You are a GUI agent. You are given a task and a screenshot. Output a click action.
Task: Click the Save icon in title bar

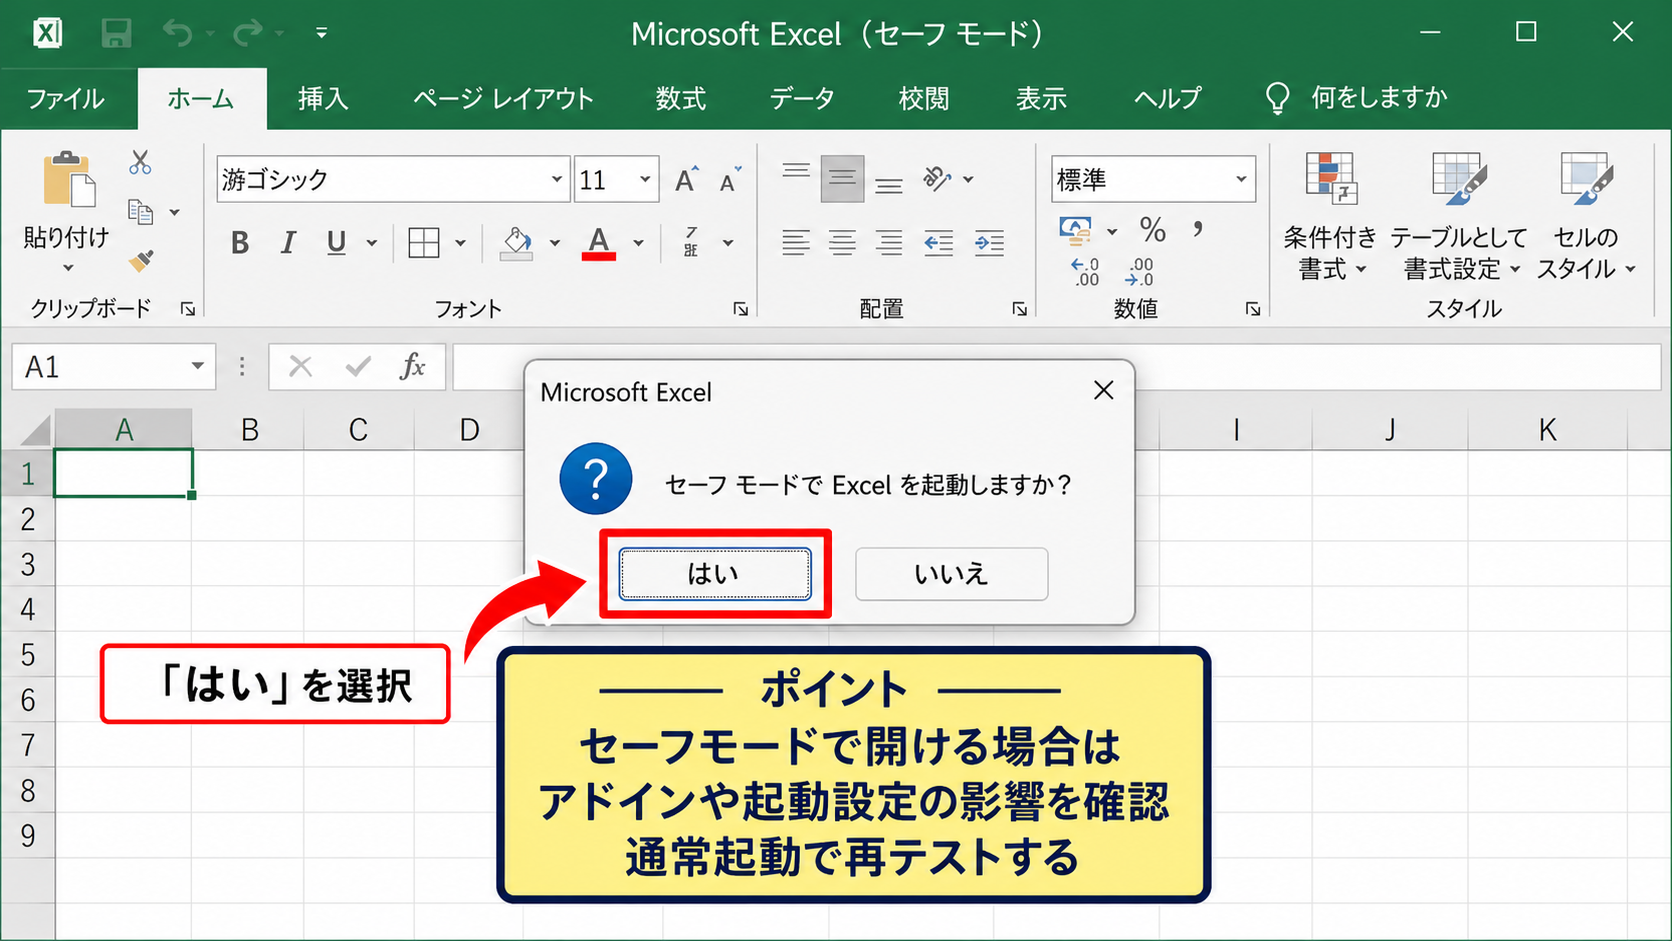pyautogui.click(x=116, y=33)
